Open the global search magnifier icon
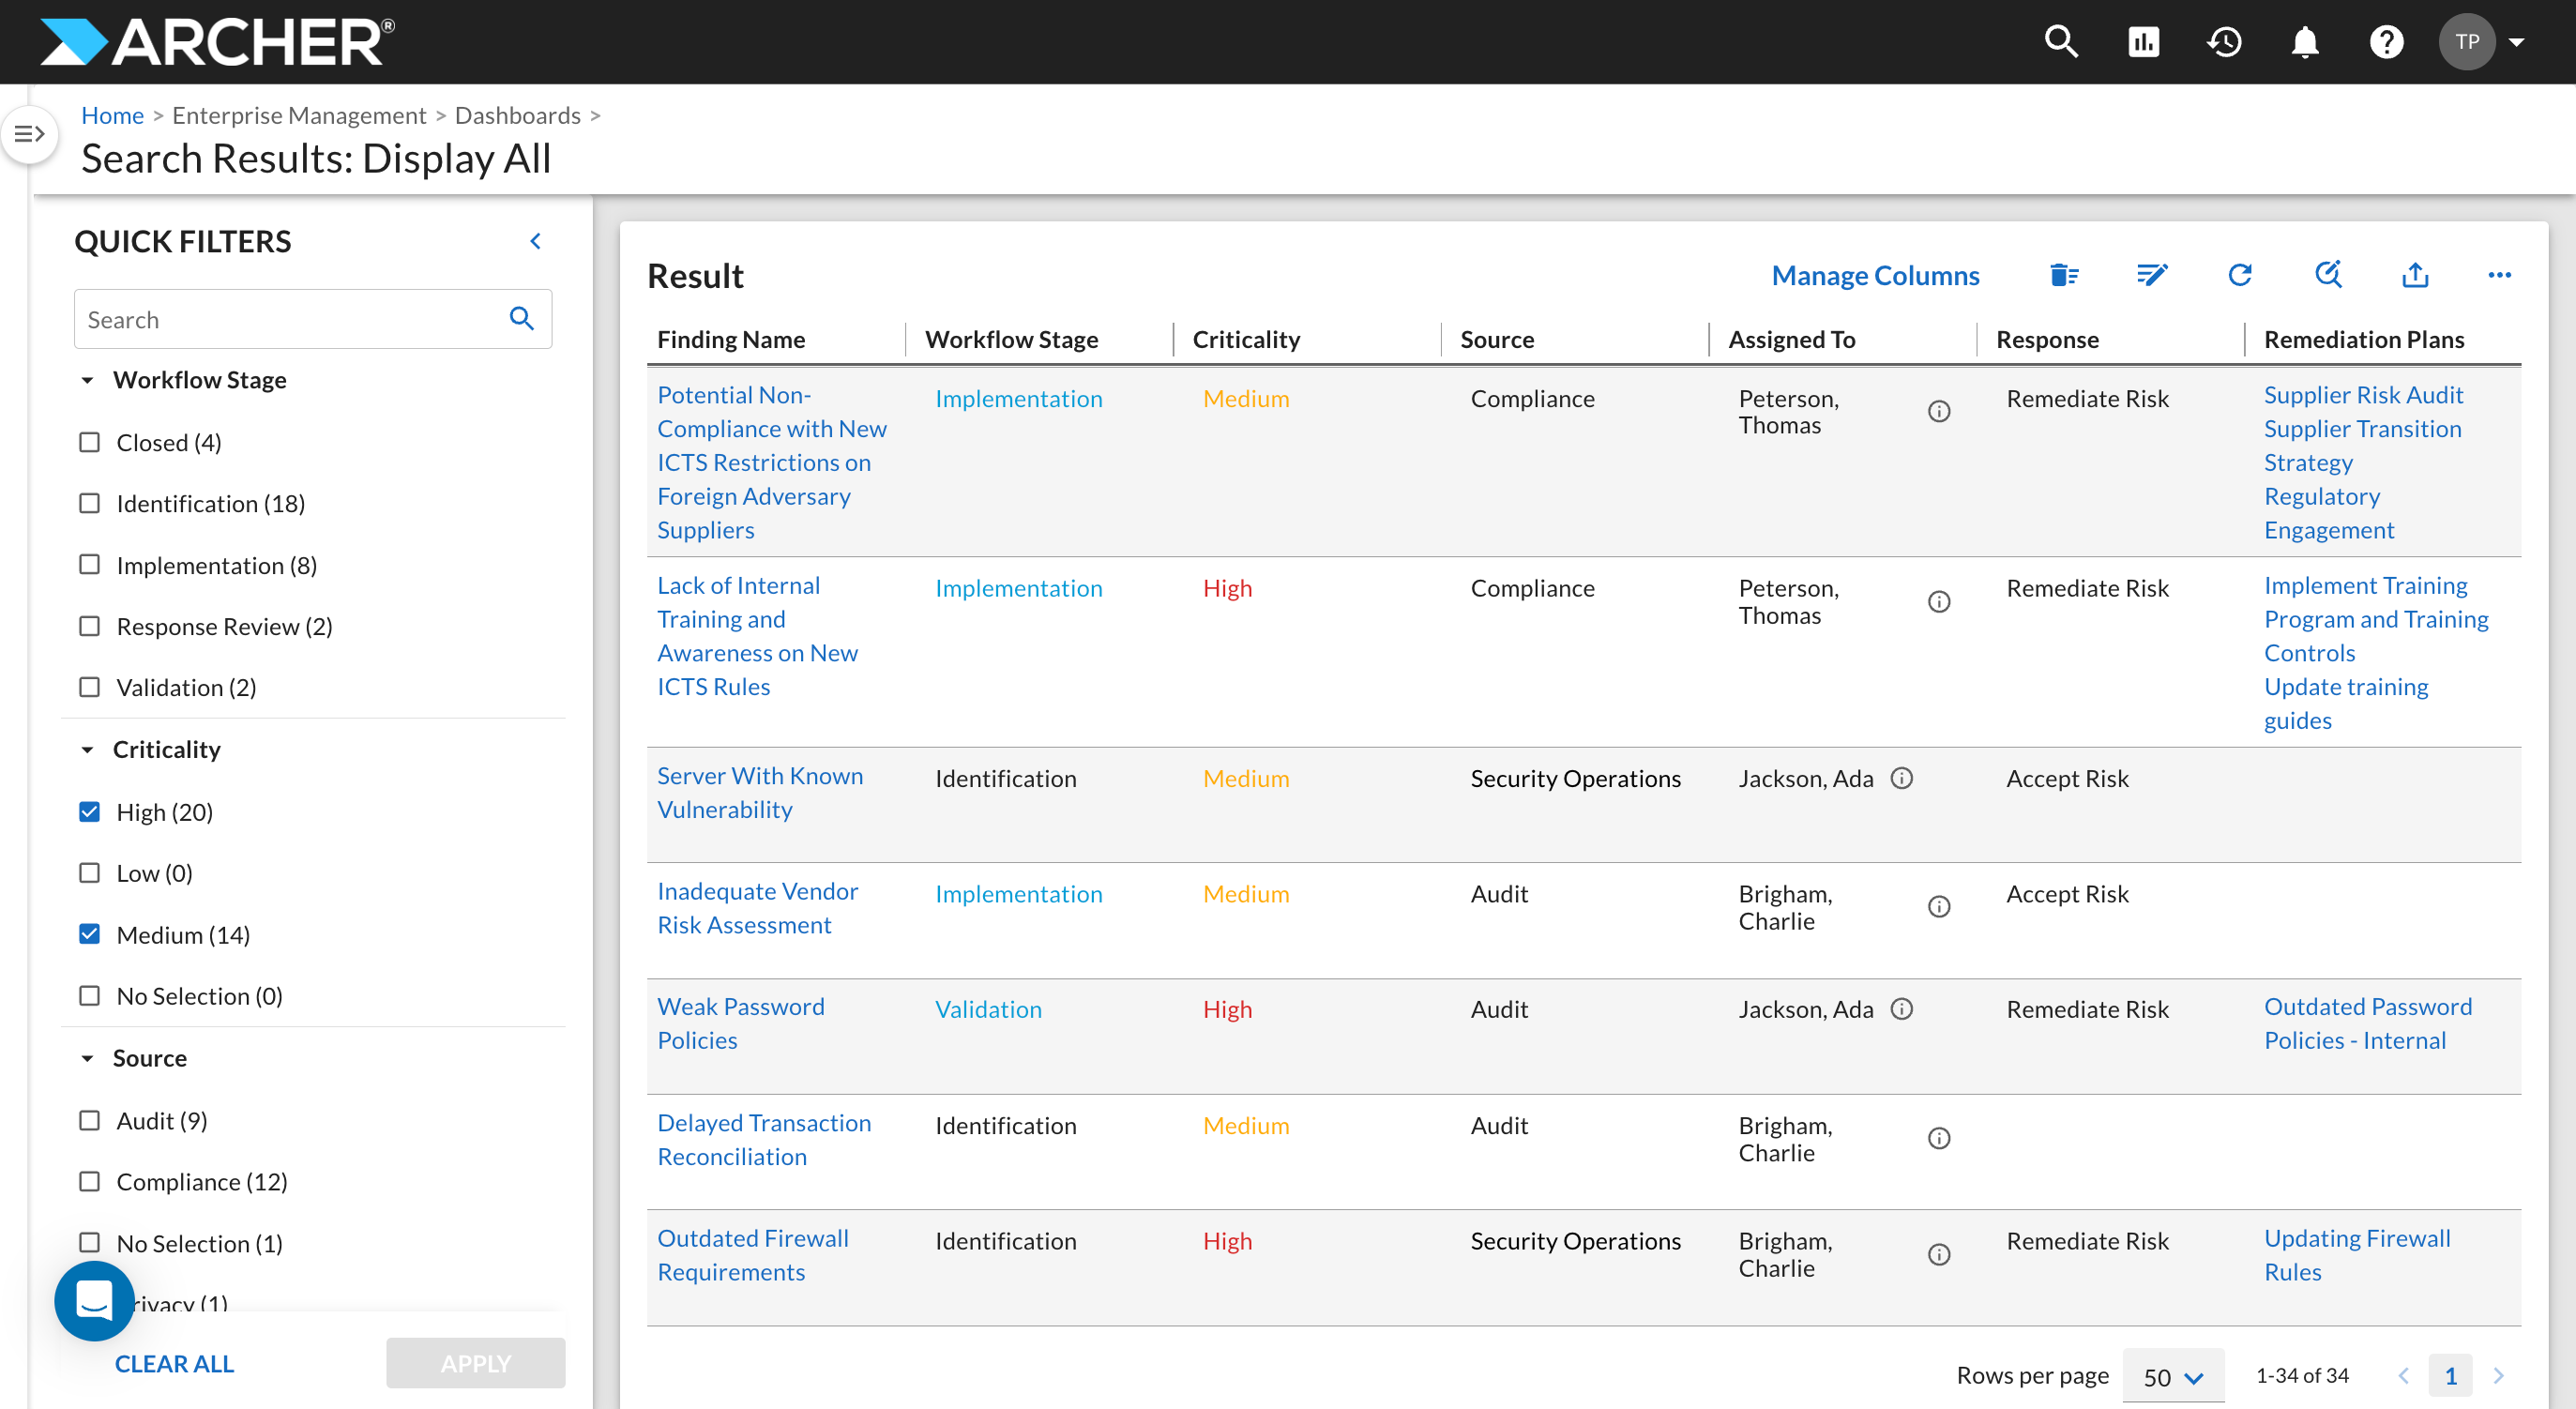Viewport: 2576px width, 1409px height. 2061,42
